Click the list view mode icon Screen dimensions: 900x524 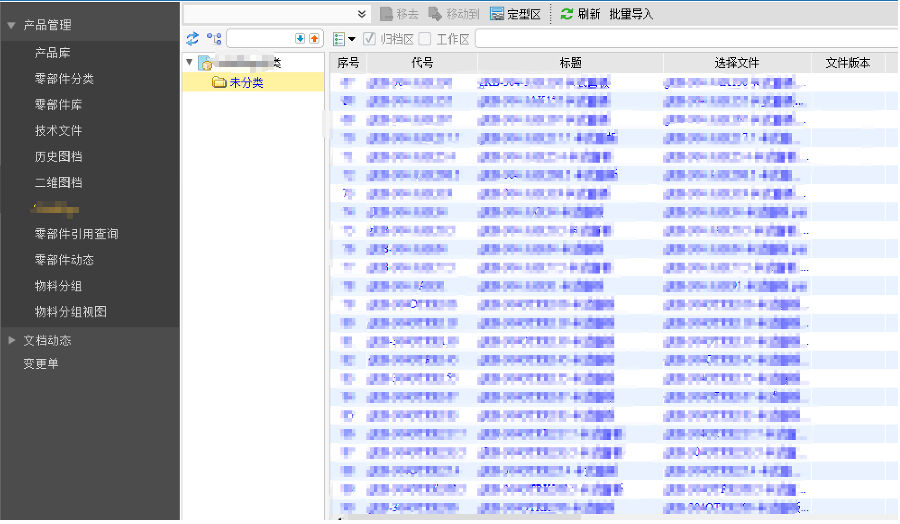click(339, 39)
